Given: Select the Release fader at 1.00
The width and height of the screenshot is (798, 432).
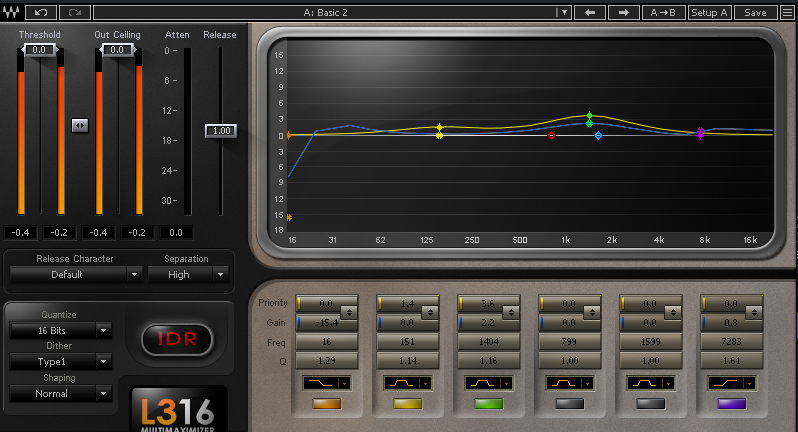Looking at the screenshot, I should click(x=221, y=131).
